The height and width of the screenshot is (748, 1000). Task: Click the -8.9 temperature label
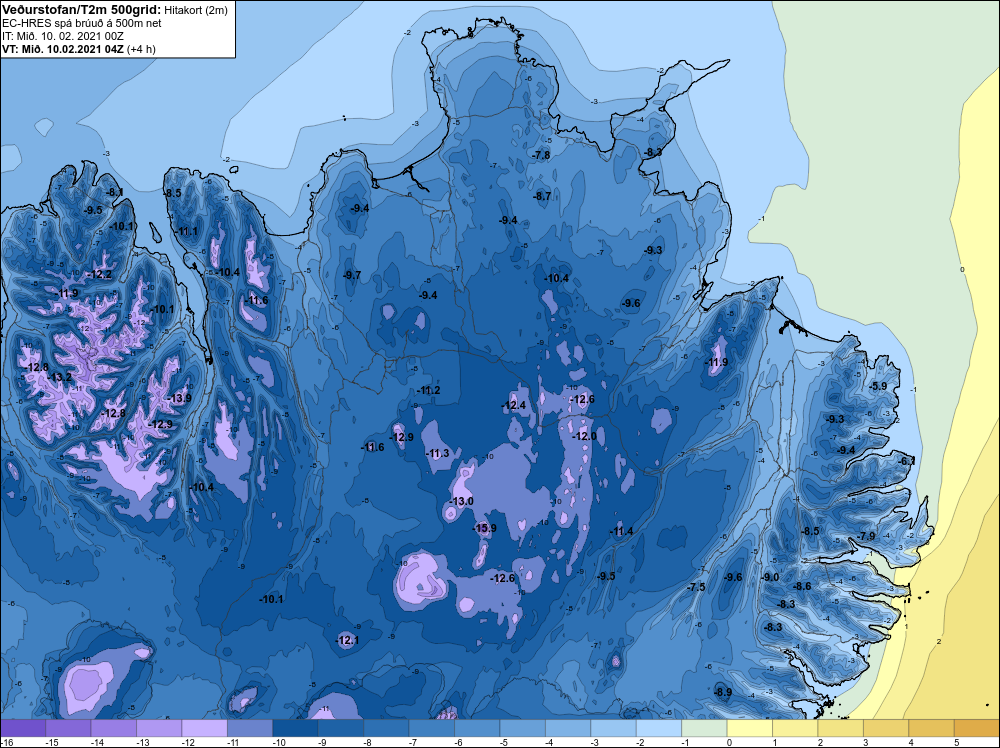[723, 693]
